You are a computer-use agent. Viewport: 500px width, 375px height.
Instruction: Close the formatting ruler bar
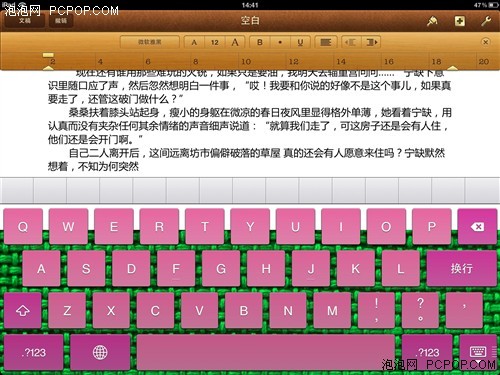(486, 42)
